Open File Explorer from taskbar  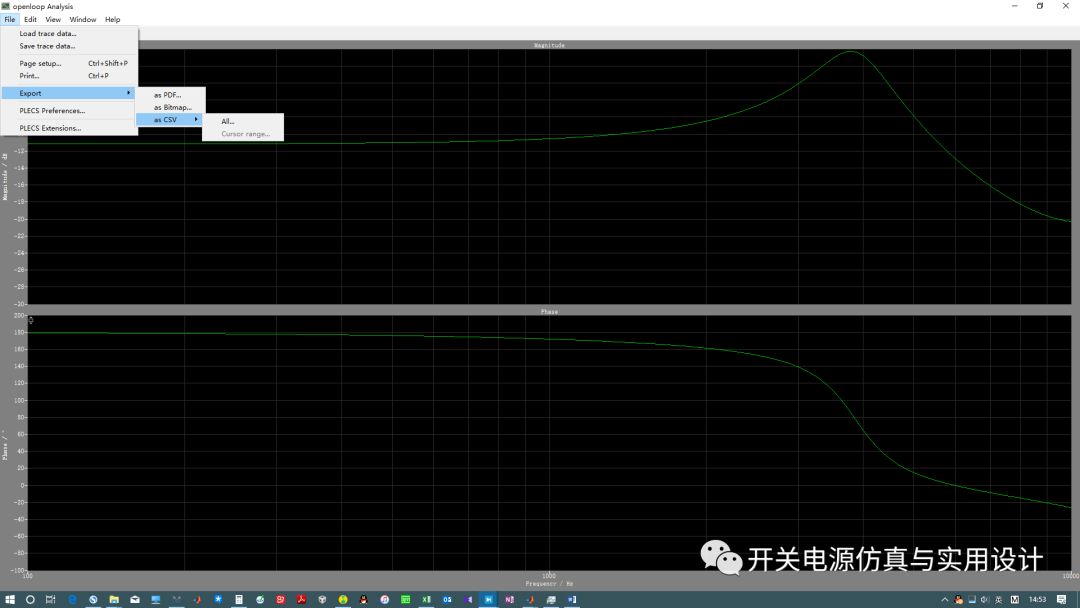point(114,600)
